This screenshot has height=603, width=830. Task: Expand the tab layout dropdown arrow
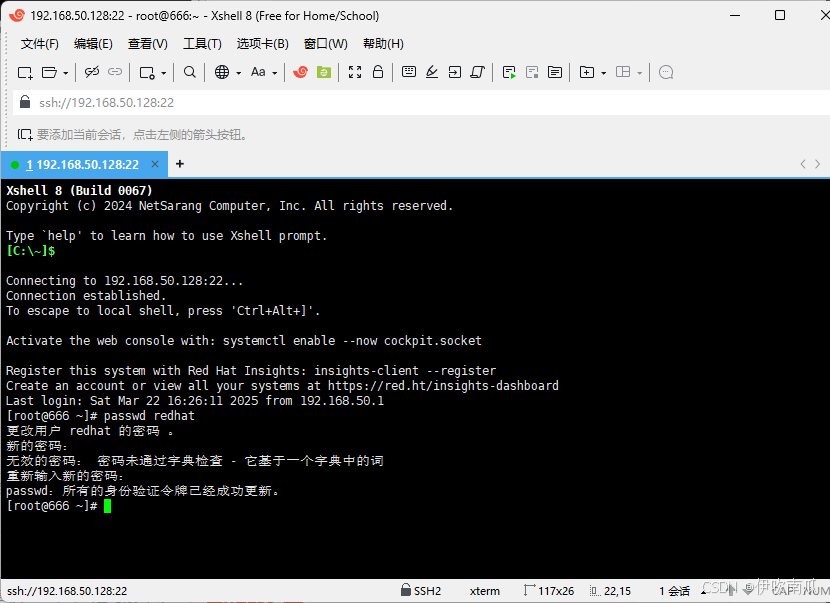click(x=640, y=73)
